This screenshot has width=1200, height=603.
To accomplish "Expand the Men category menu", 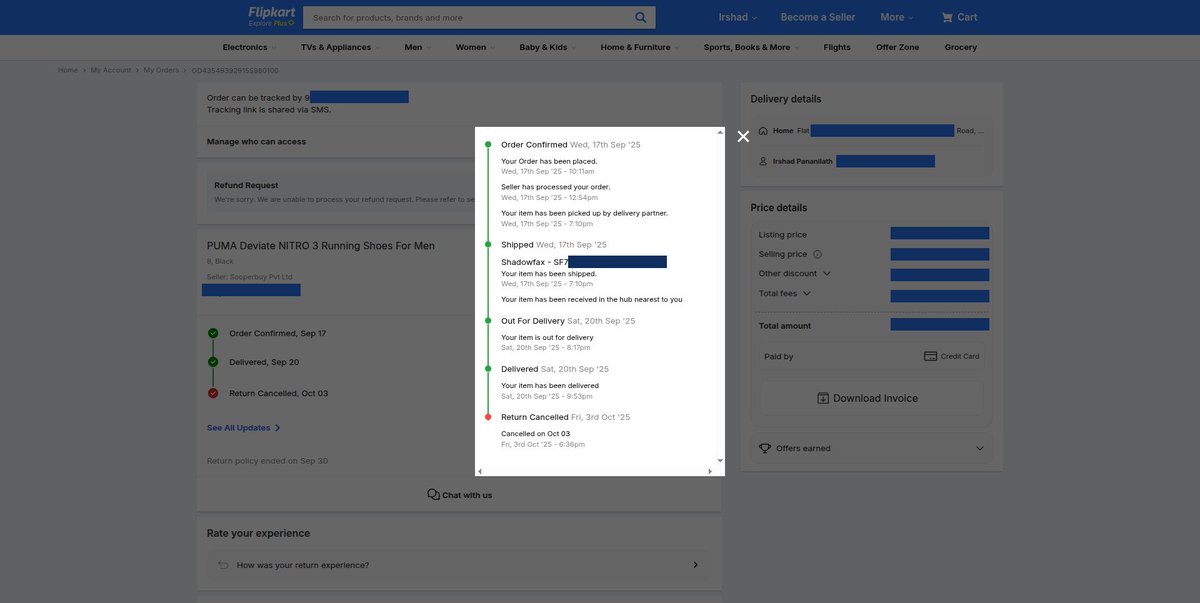I will tap(418, 47).
